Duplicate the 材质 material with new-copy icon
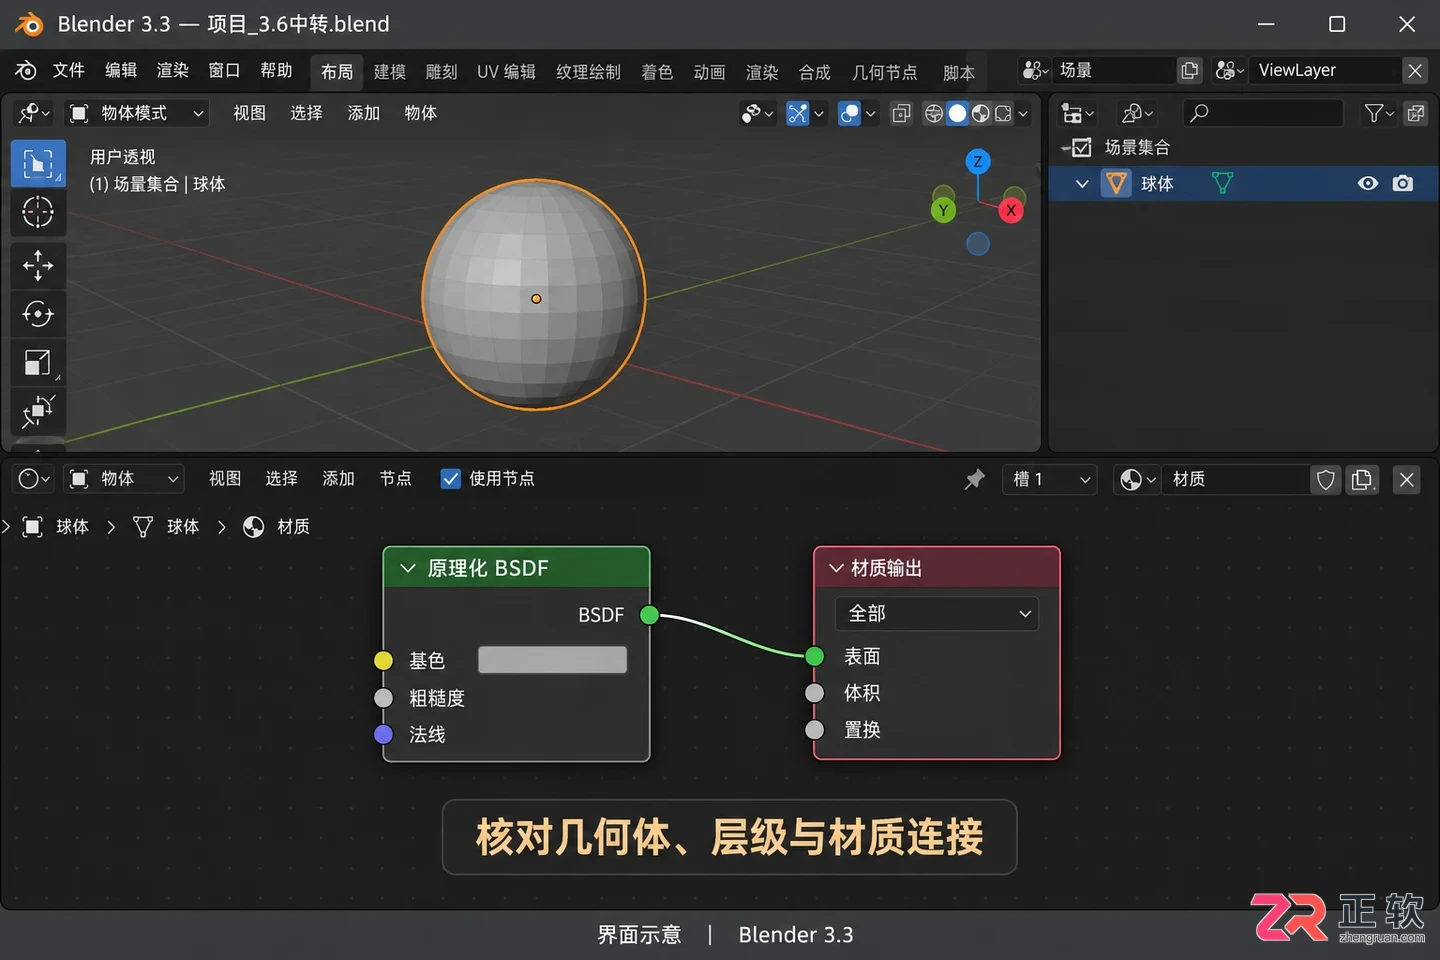 [1361, 480]
